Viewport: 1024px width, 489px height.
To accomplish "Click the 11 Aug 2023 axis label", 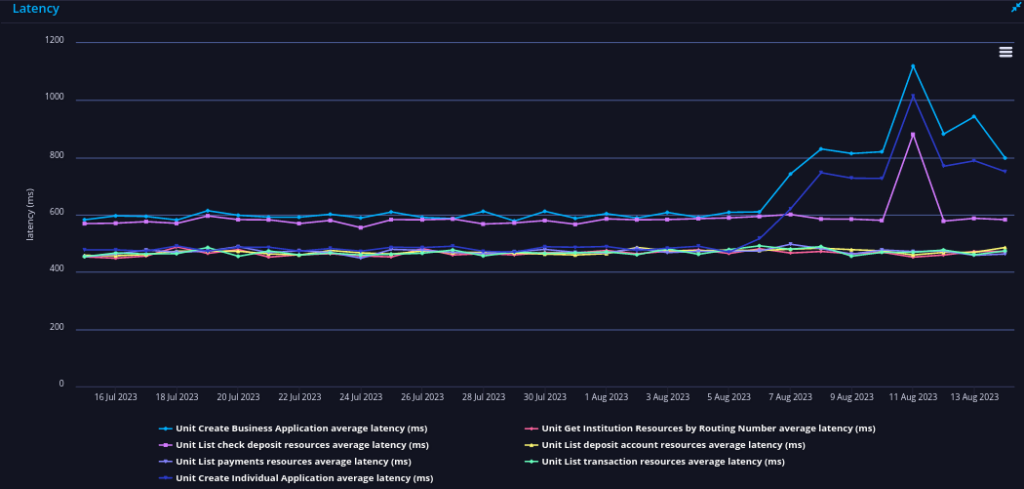I will [x=913, y=397].
